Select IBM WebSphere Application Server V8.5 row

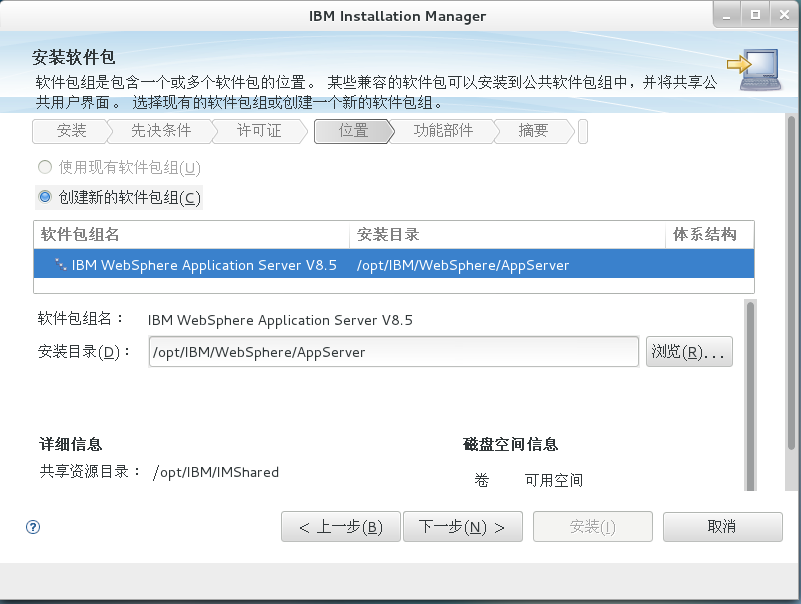pyautogui.click(x=394, y=264)
